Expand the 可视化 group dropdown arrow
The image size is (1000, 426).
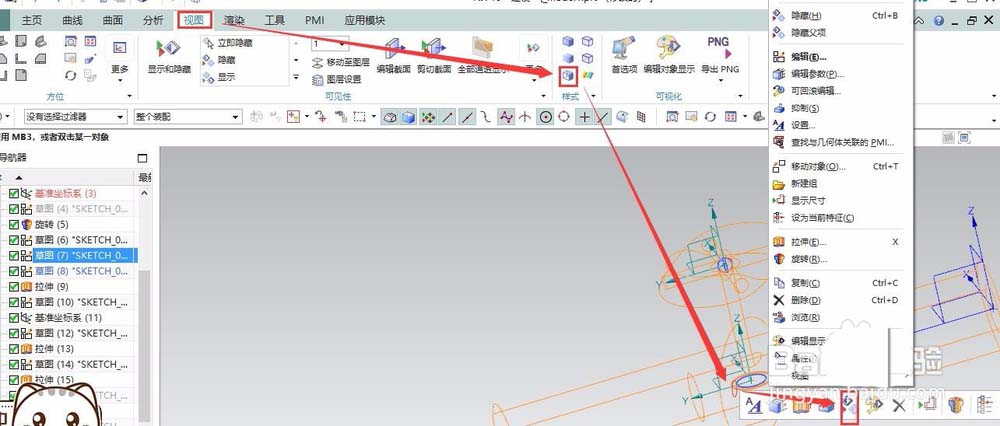[740, 96]
